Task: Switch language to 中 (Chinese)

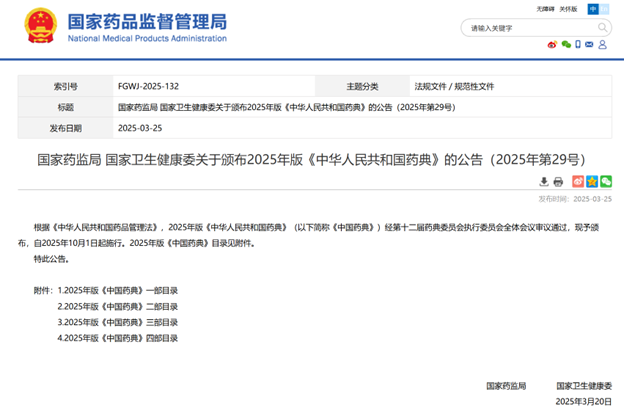Action: click(x=593, y=8)
